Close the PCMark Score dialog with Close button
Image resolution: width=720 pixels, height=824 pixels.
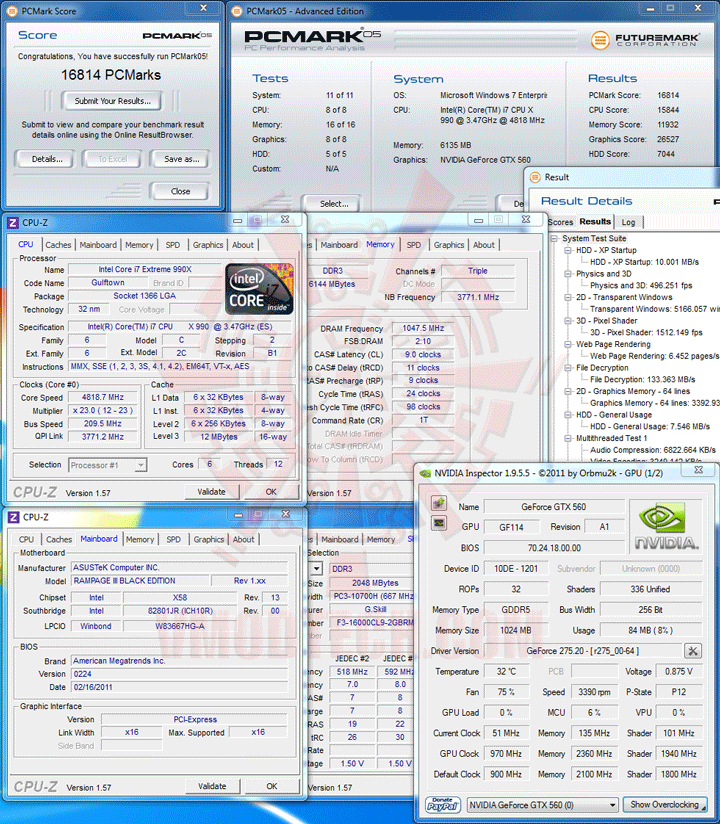tap(180, 191)
